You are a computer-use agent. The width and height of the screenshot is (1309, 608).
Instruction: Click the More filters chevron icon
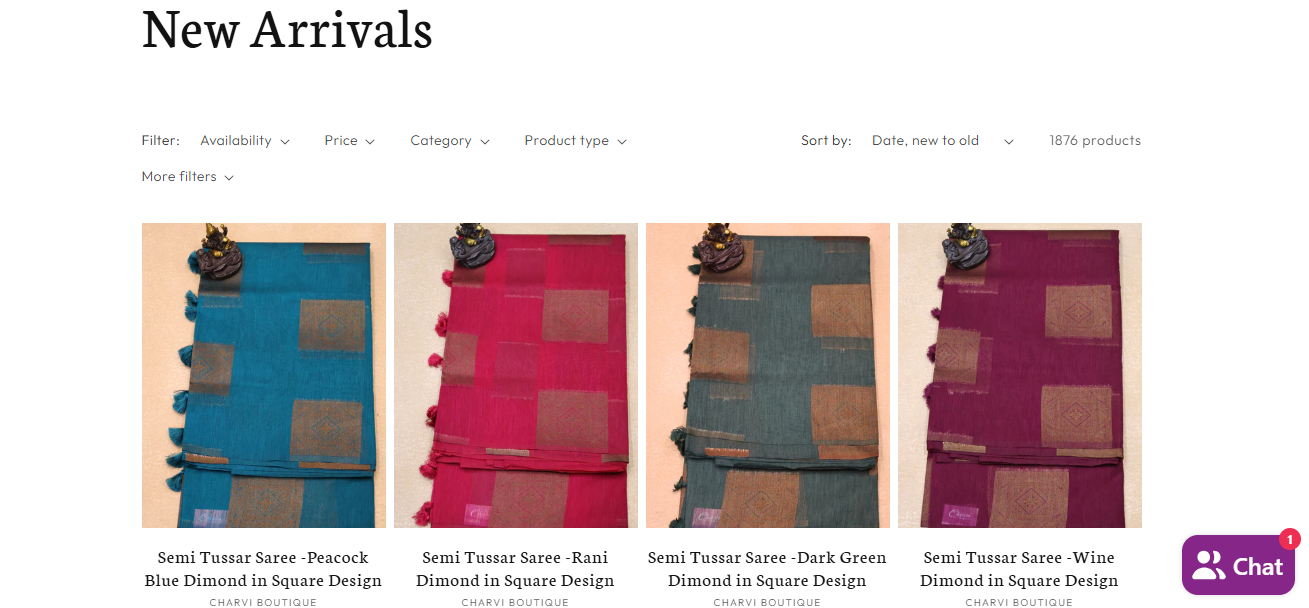[x=229, y=178]
